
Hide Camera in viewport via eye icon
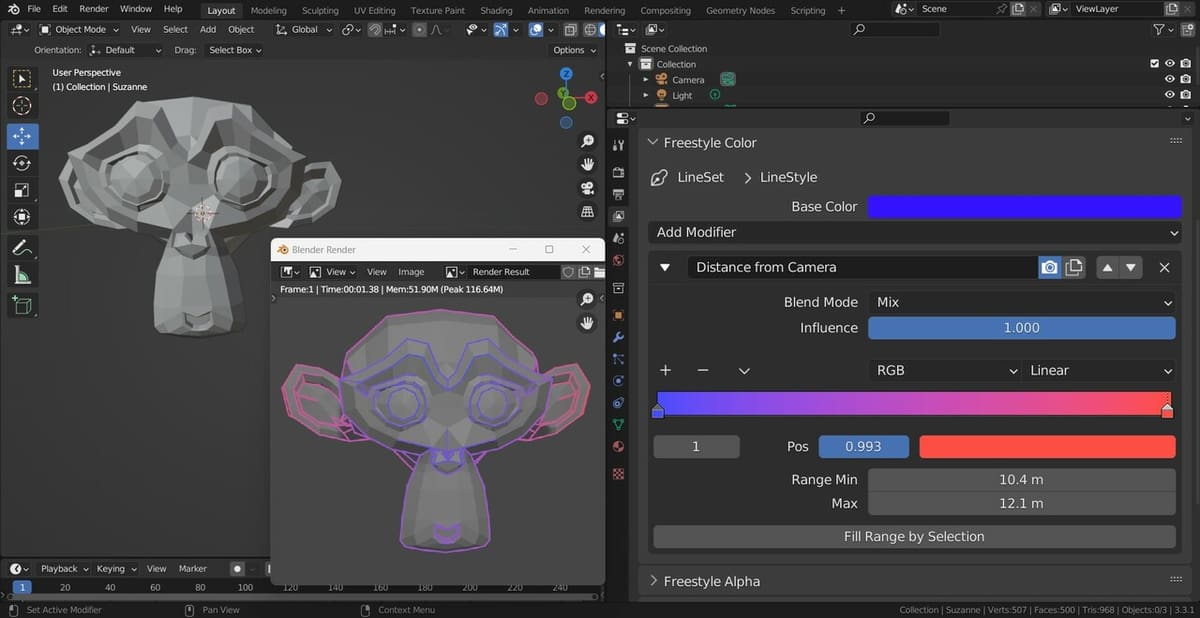point(1169,80)
